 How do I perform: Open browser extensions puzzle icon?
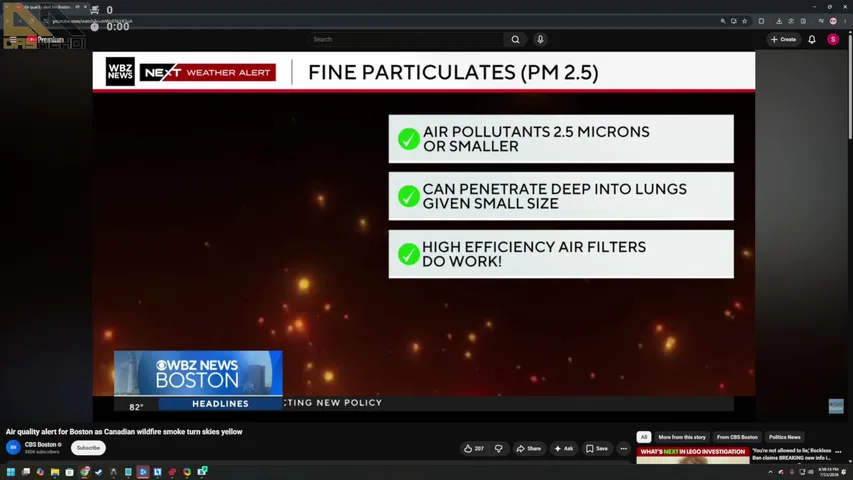[762, 21]
